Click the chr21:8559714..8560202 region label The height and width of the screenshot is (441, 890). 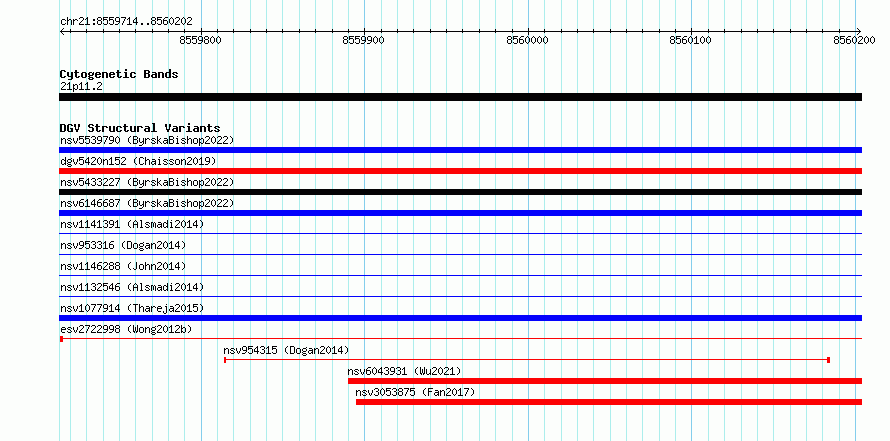tap(126, 22)
